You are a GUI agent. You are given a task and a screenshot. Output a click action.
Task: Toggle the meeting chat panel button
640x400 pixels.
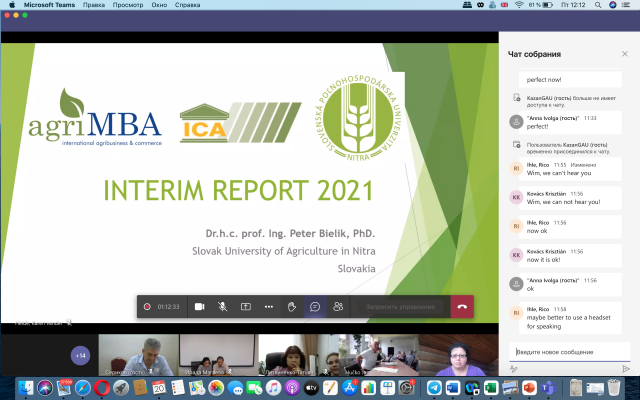[315, 307]
